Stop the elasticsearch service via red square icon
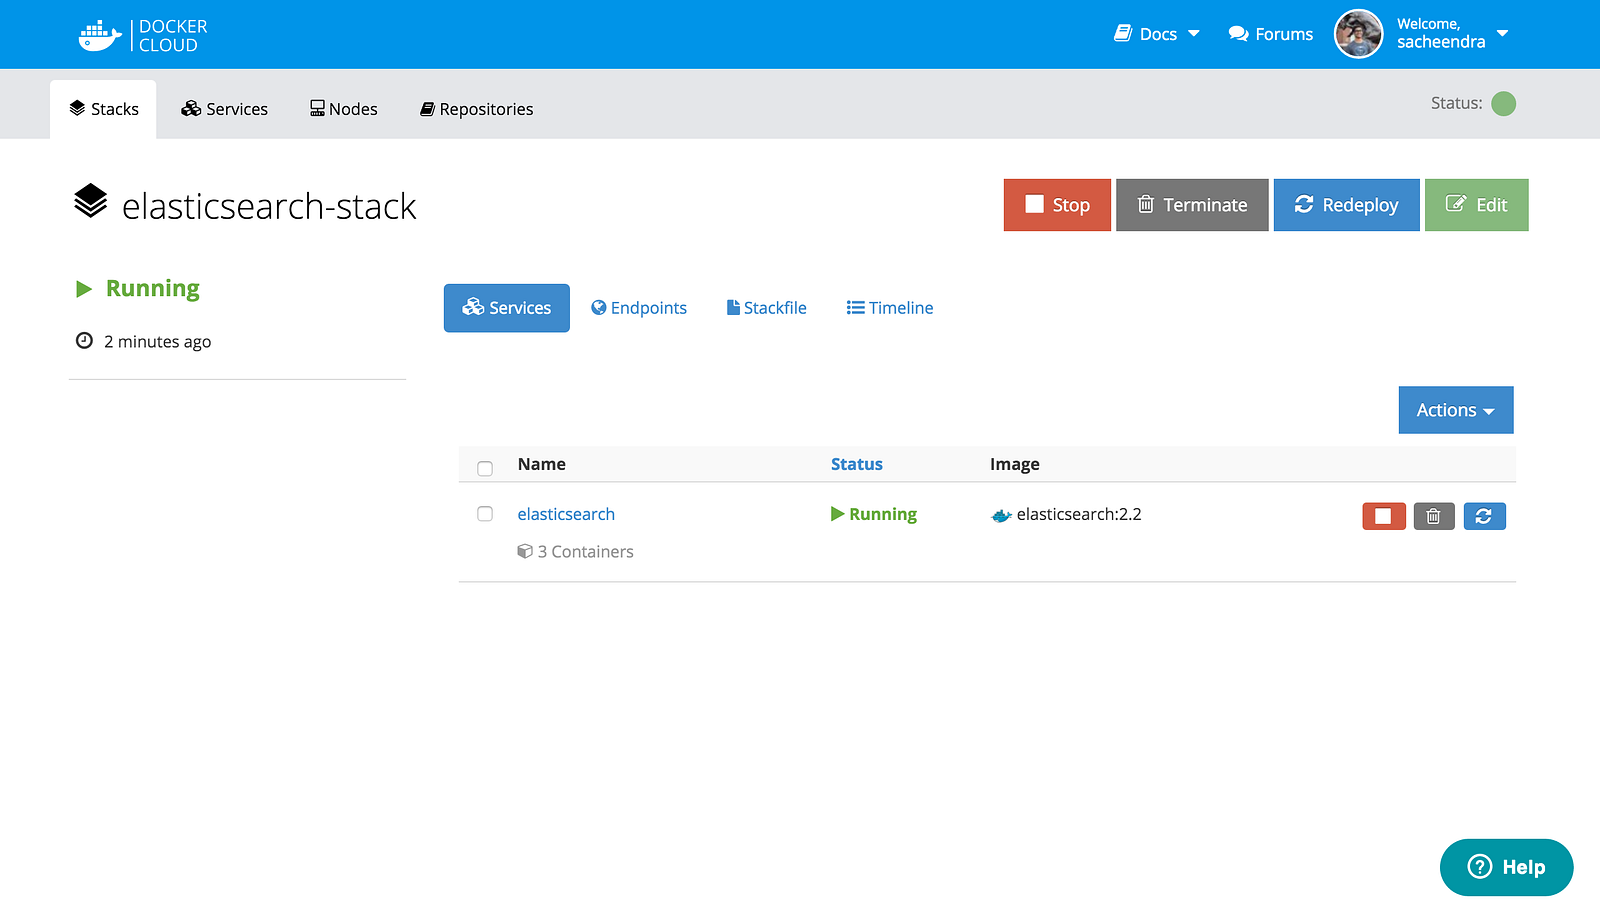This screenshot has height=910, width=1600. [1384, 516]
